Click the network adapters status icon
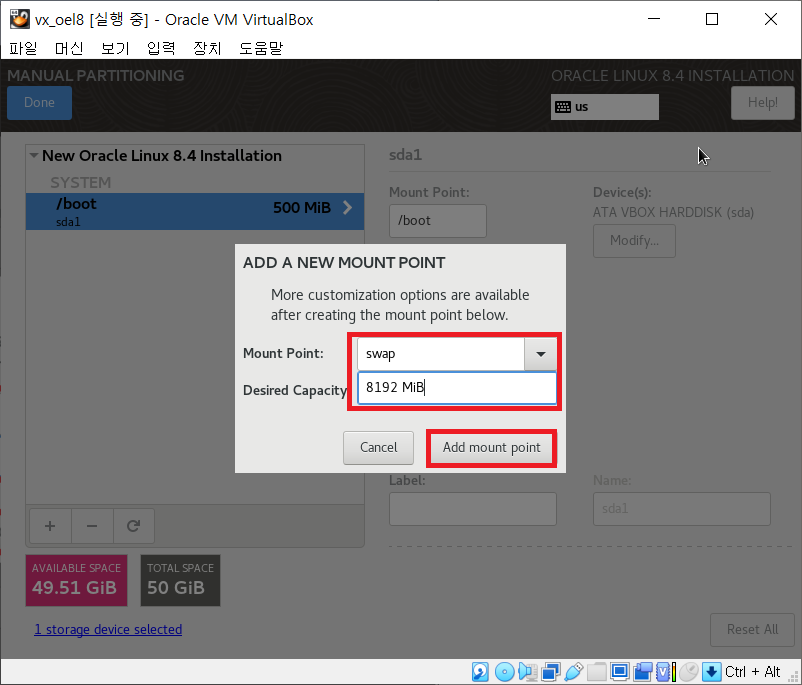Viewport: 802px width, 685px height. 551,671
